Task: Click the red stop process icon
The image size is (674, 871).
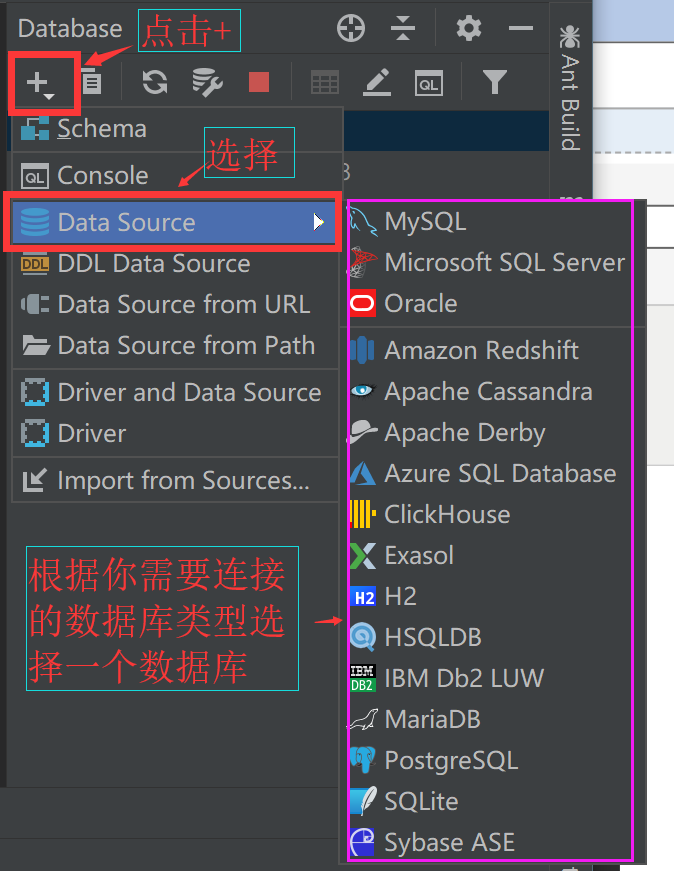Action: (x=258, y=82)
